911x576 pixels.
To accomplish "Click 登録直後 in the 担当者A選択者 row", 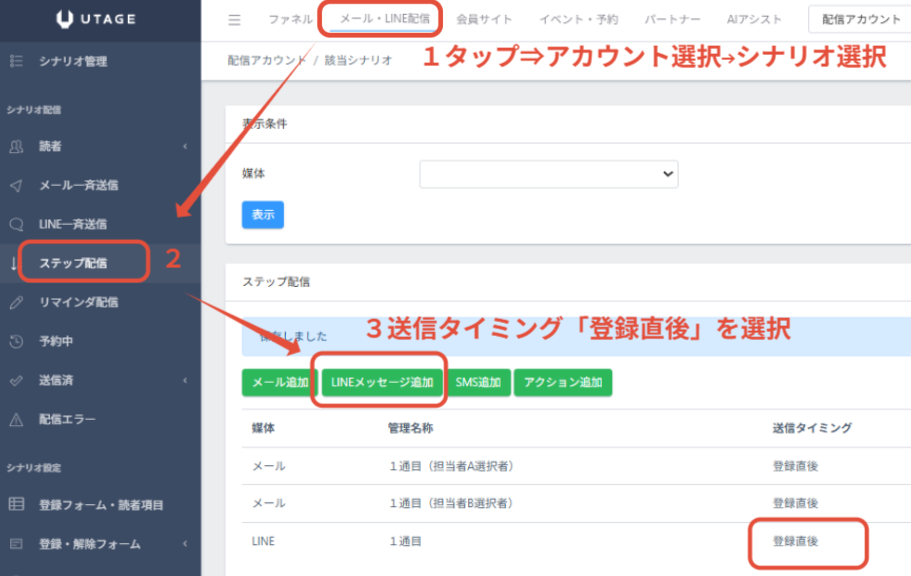I will point(795,466).
